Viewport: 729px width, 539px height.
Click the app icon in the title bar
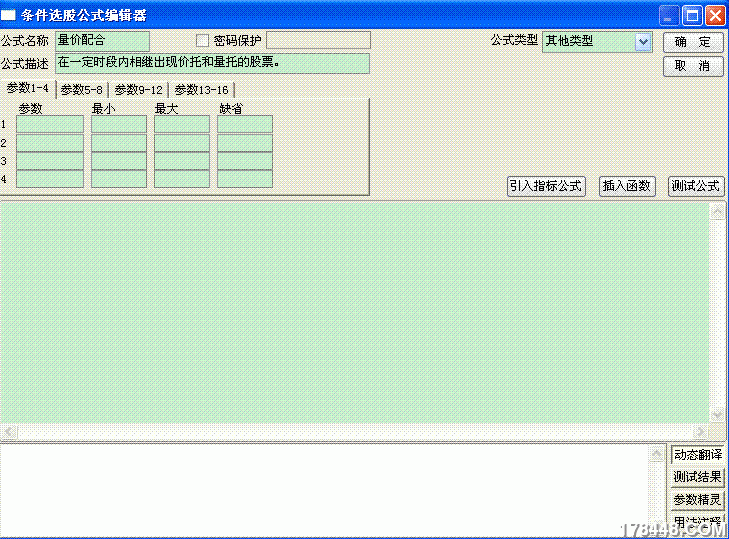click(x=10, y=15)
